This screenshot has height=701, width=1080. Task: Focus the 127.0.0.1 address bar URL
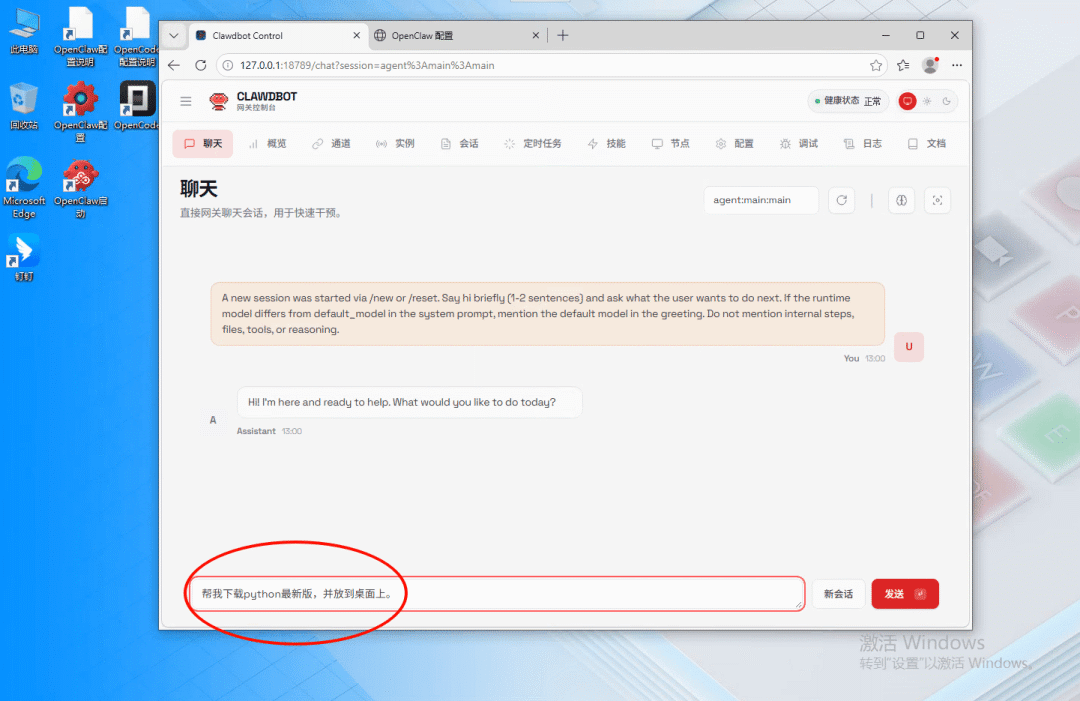367,65
